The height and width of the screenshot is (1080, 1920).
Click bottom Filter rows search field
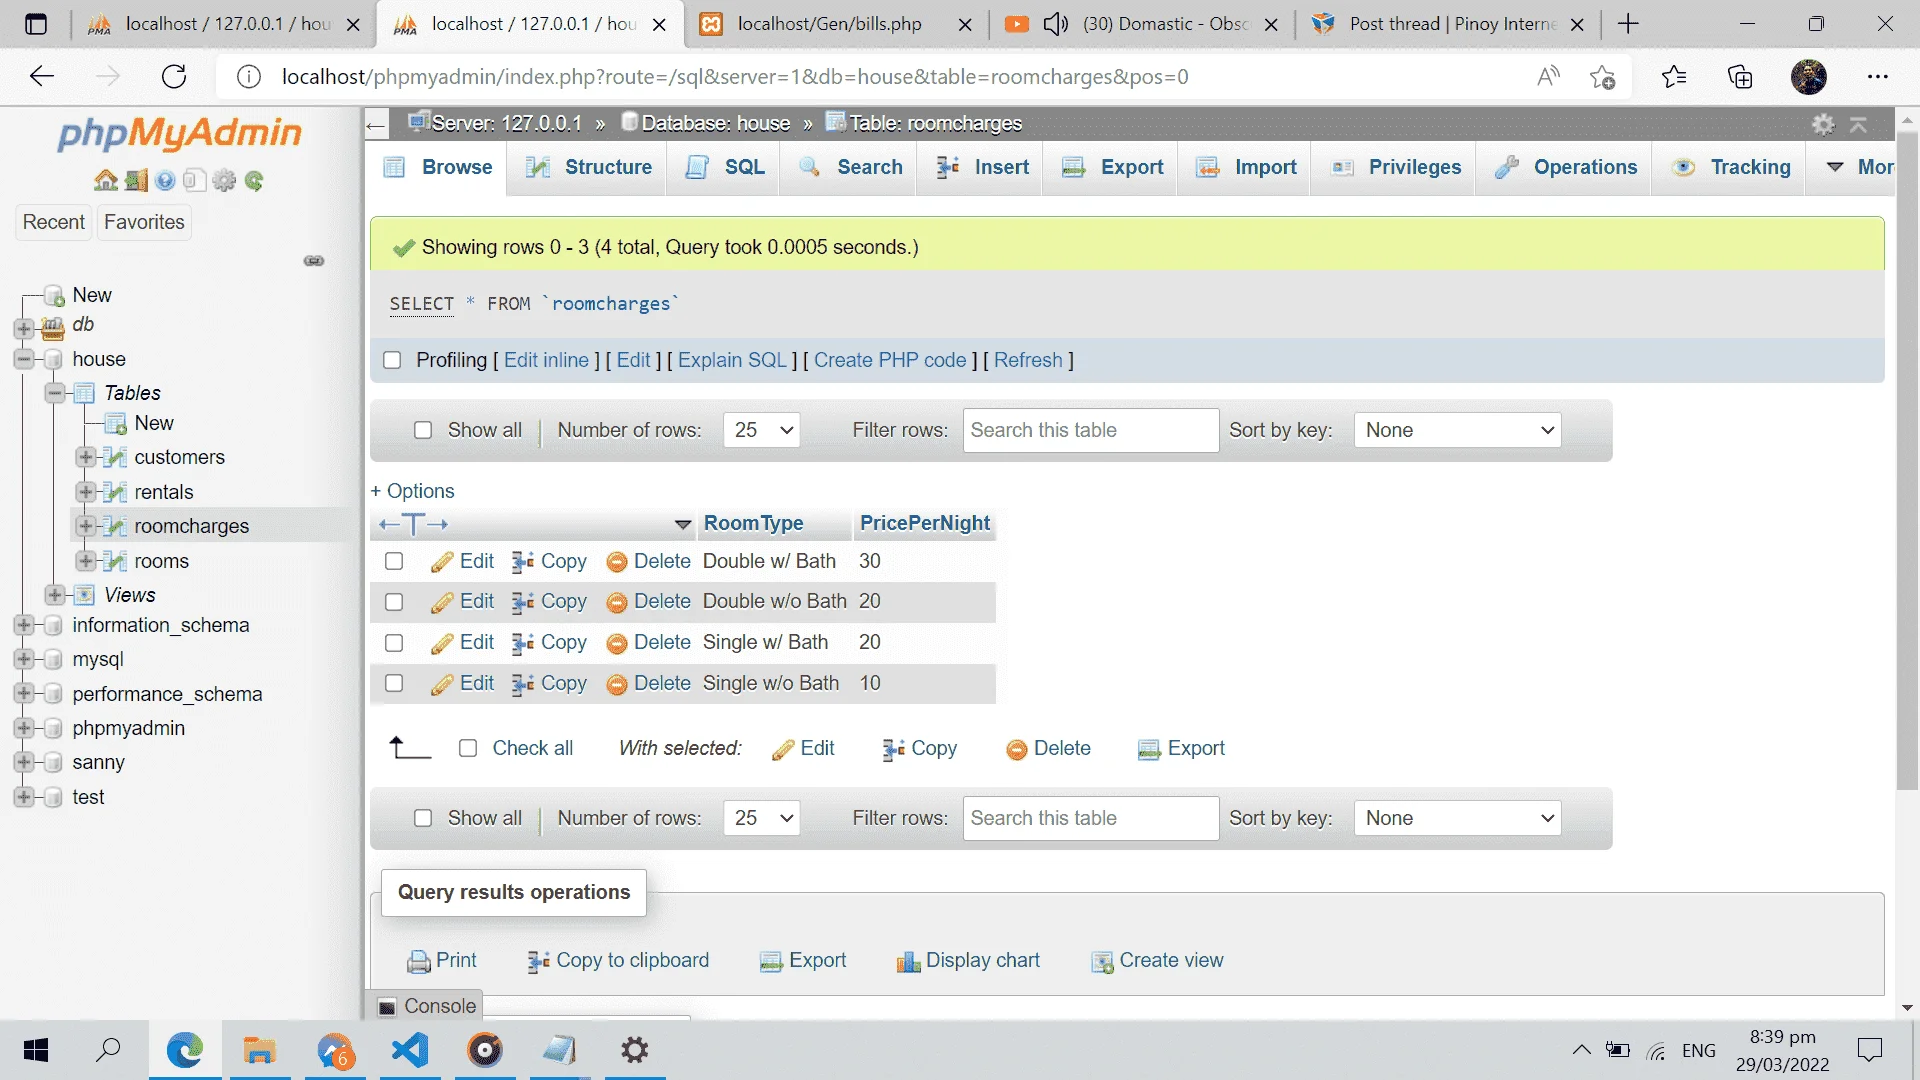point(1091,818)
